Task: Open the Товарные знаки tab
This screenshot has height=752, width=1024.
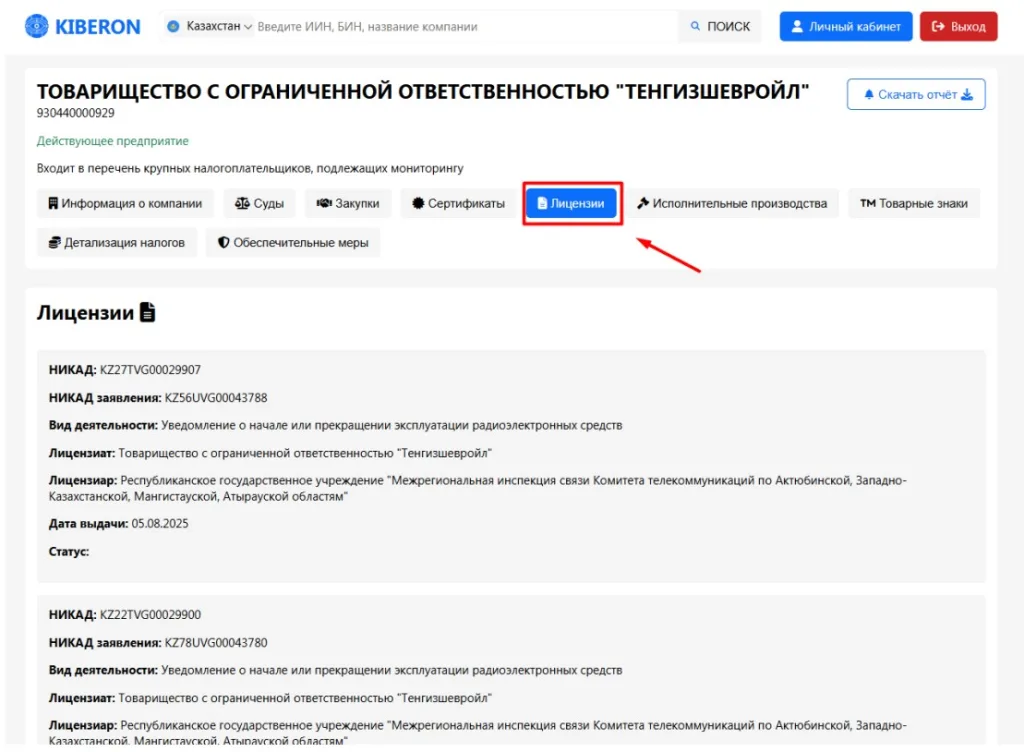Action: pyautogui.click(x=914, y=203)
